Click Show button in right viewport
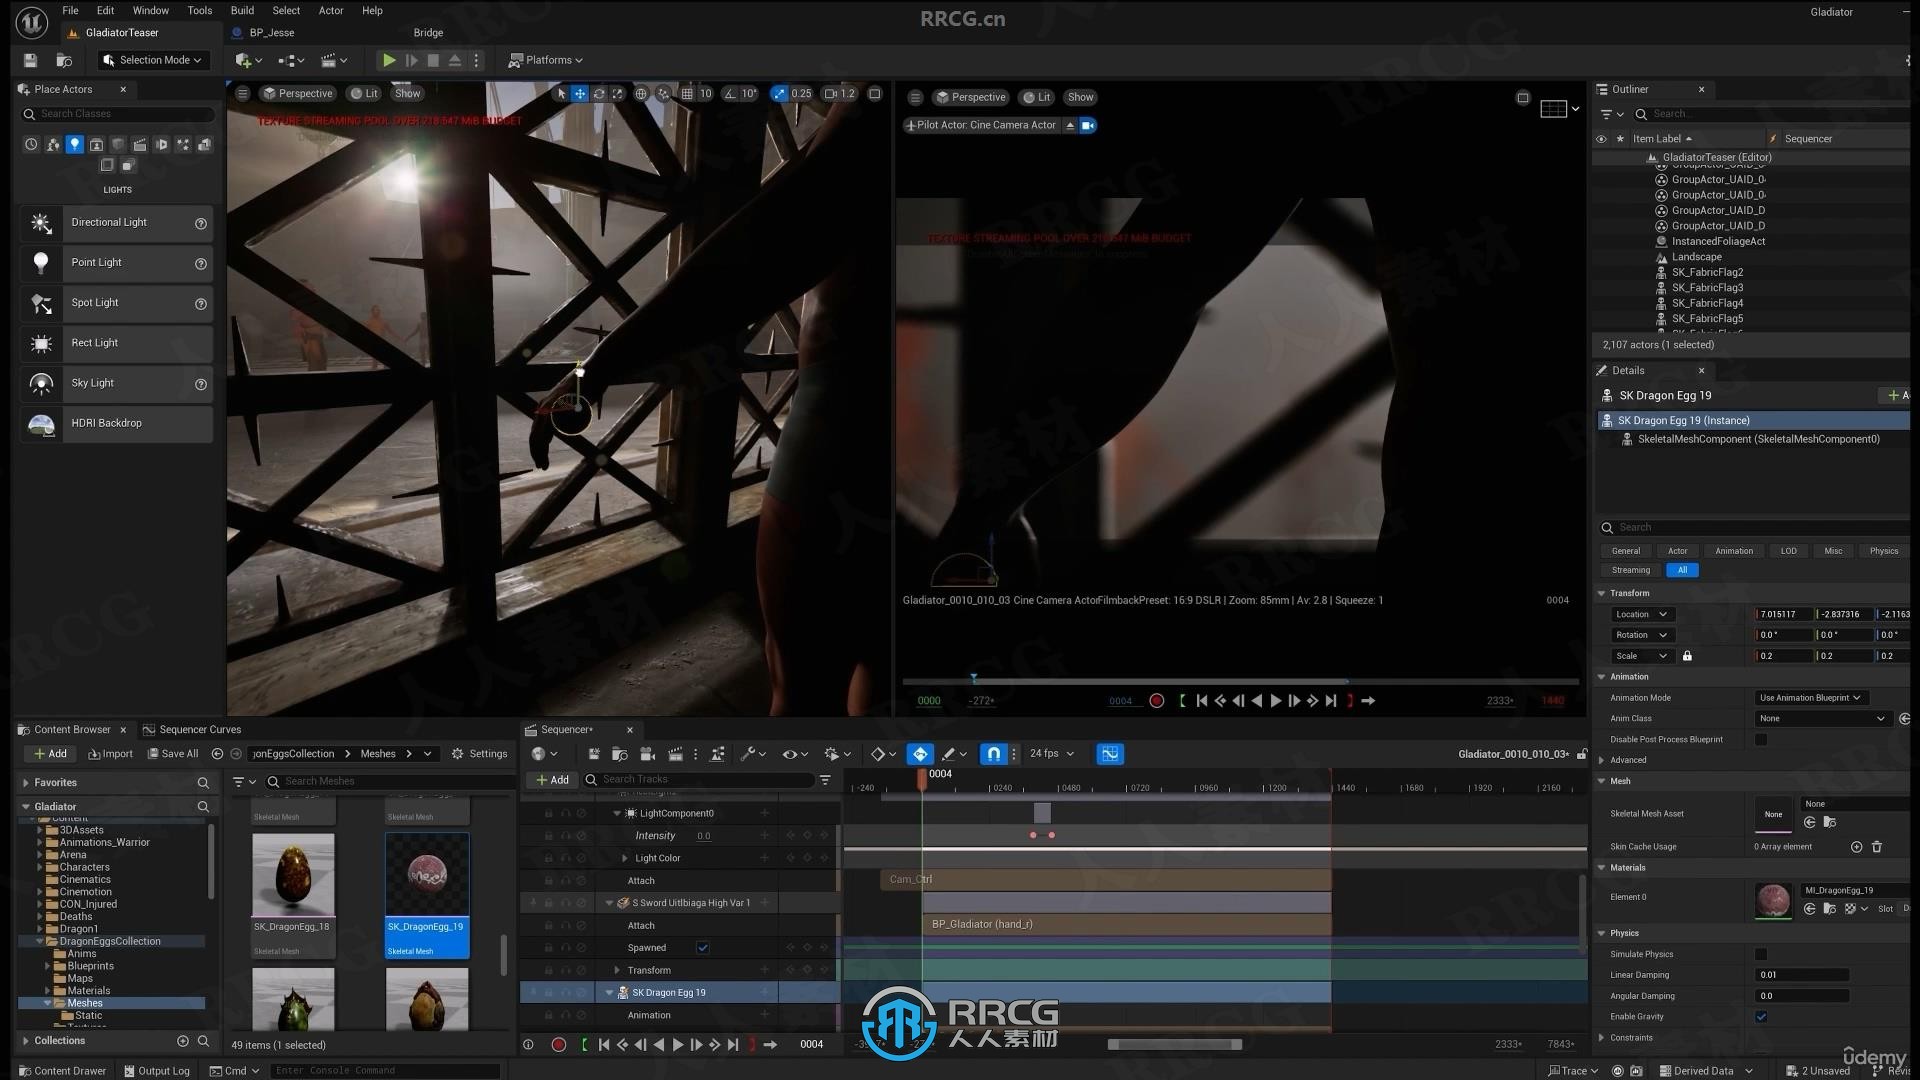 tap(1080, 98)
